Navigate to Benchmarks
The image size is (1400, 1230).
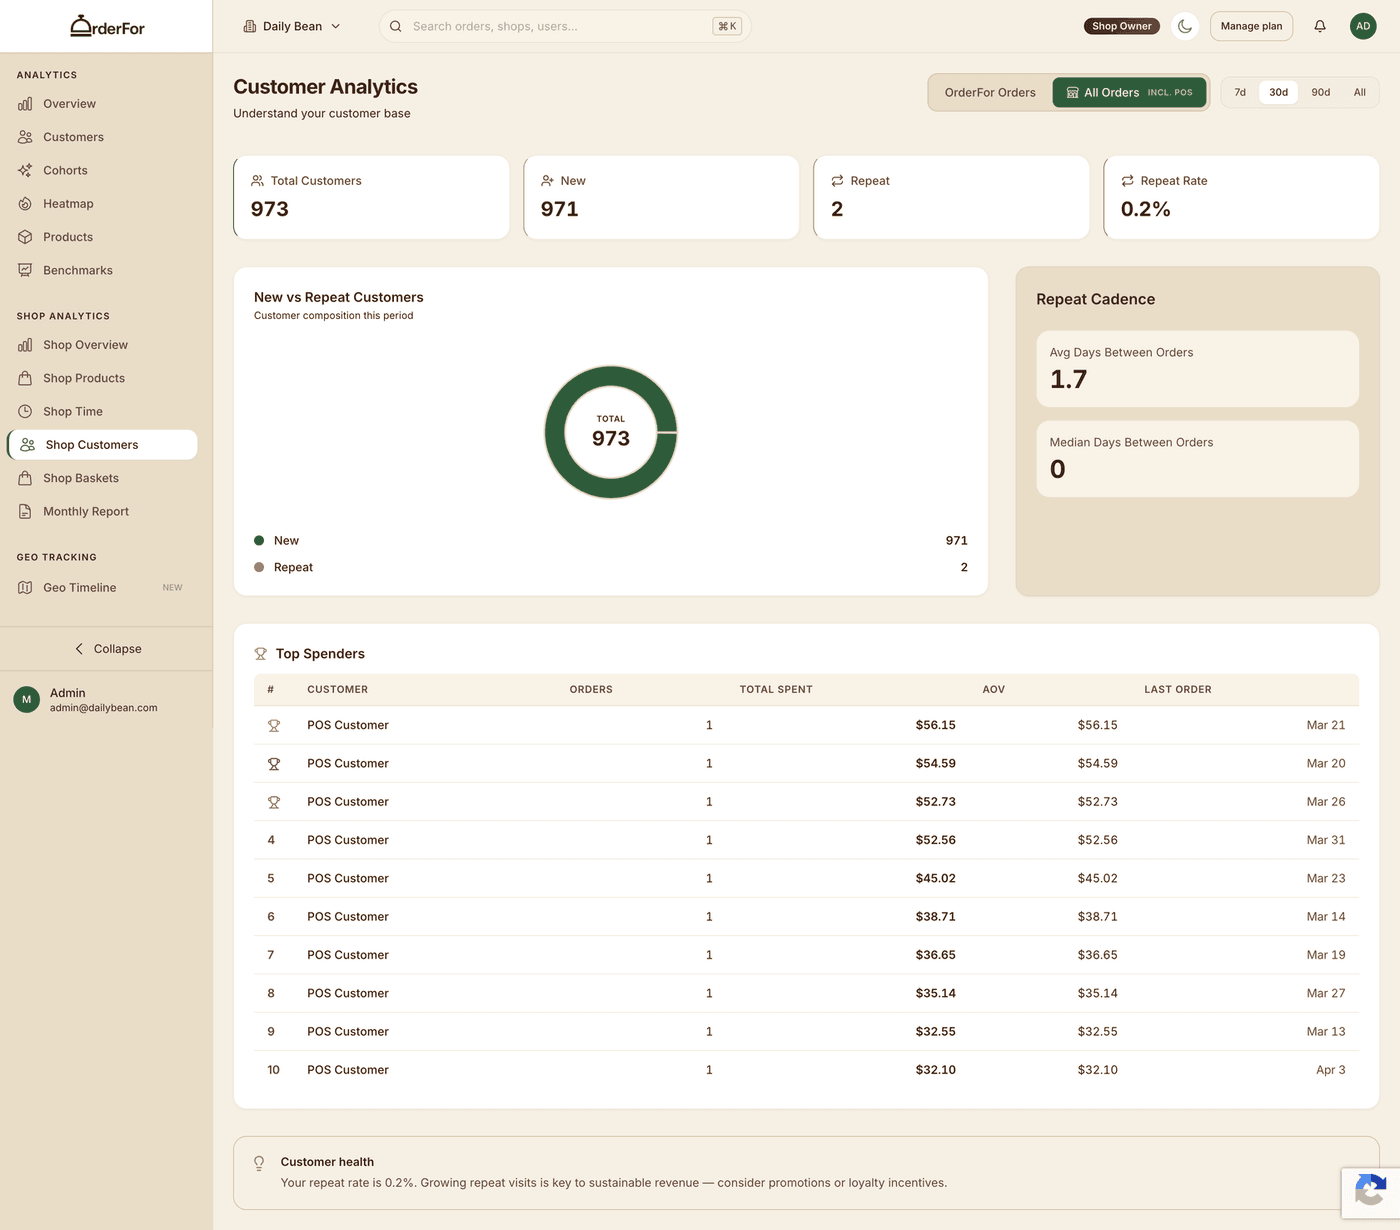(102, 270)
